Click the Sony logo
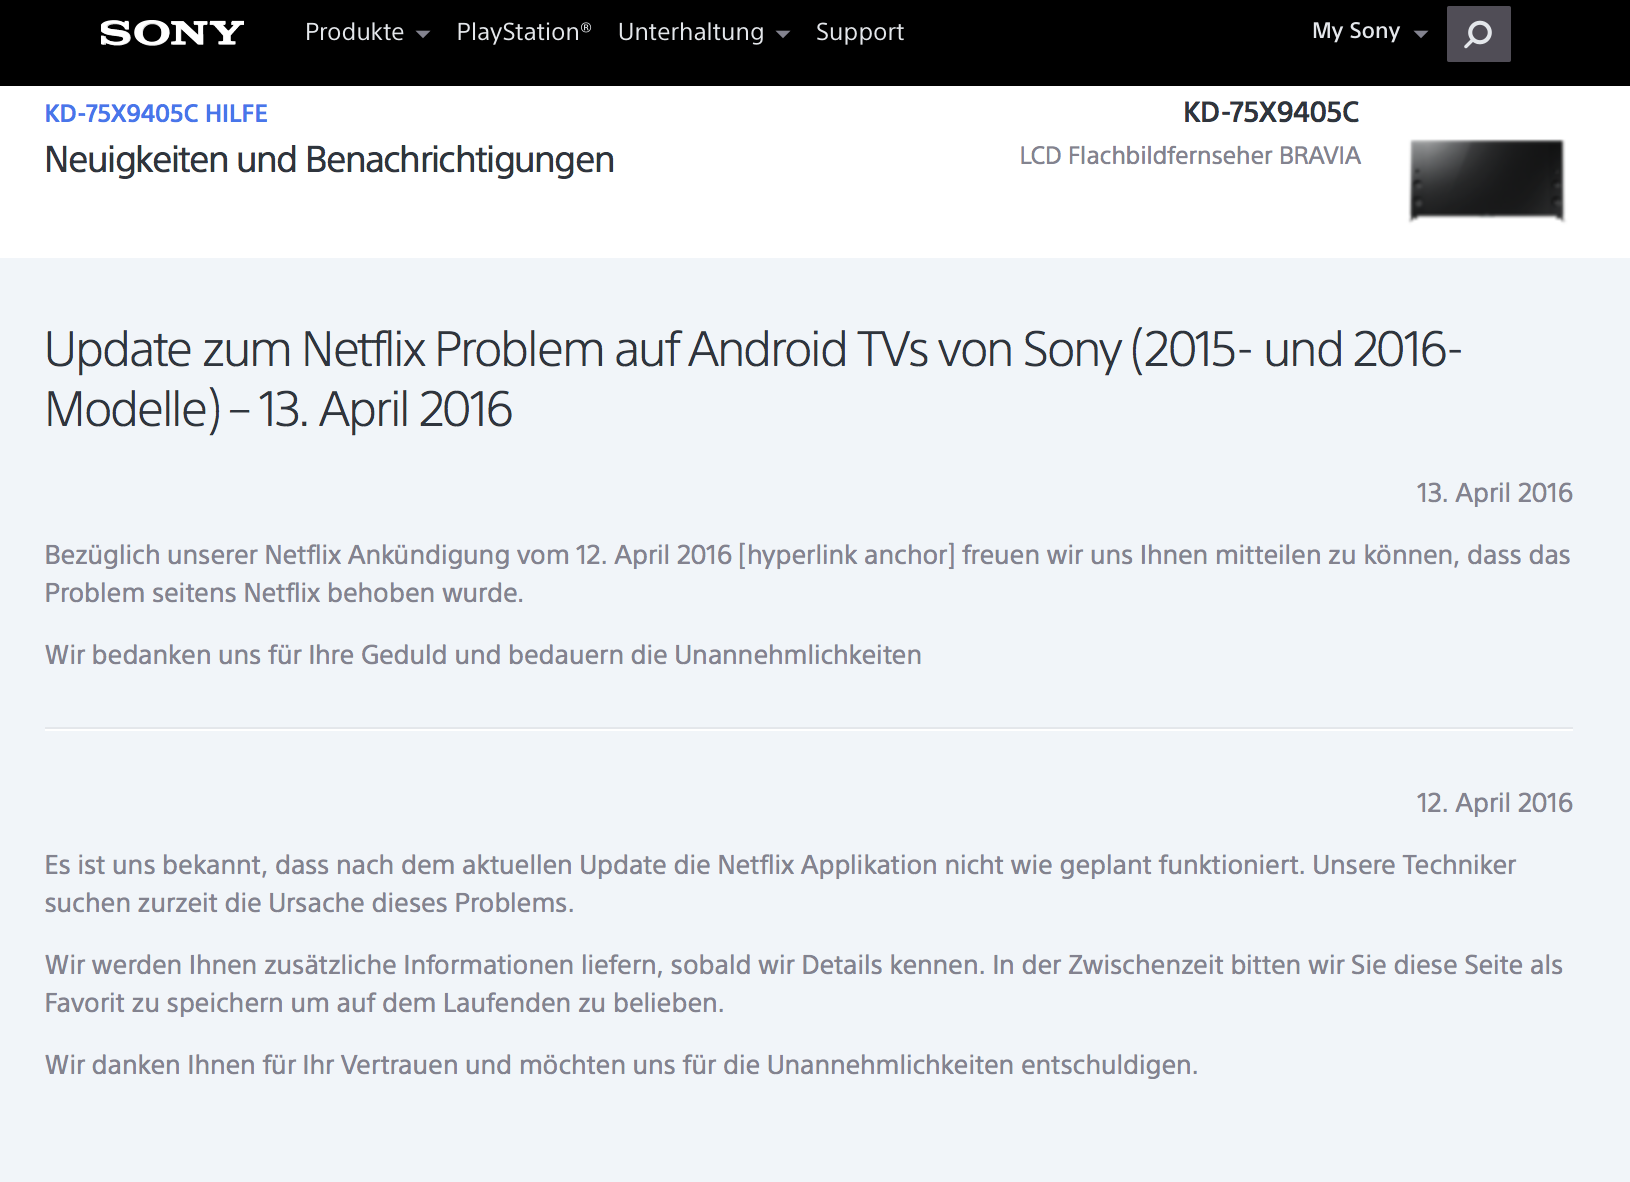 (172, 33)
